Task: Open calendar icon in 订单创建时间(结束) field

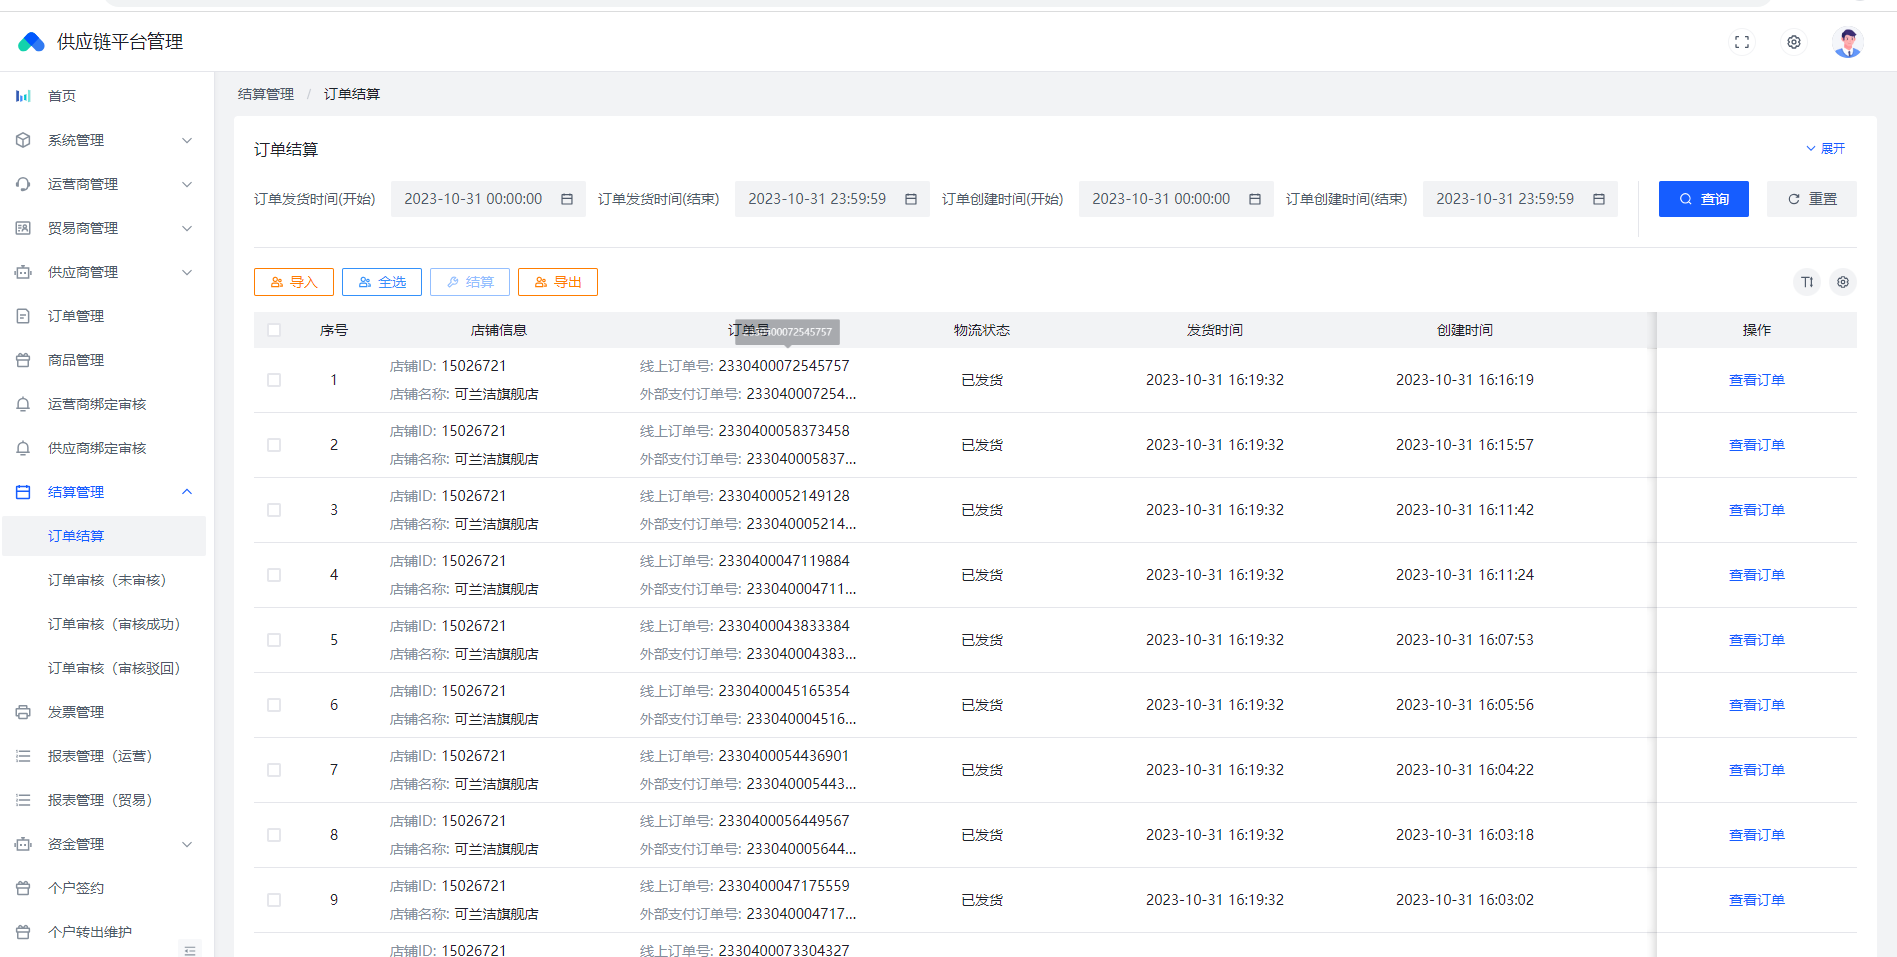Action: click(x=1599, y=199)
